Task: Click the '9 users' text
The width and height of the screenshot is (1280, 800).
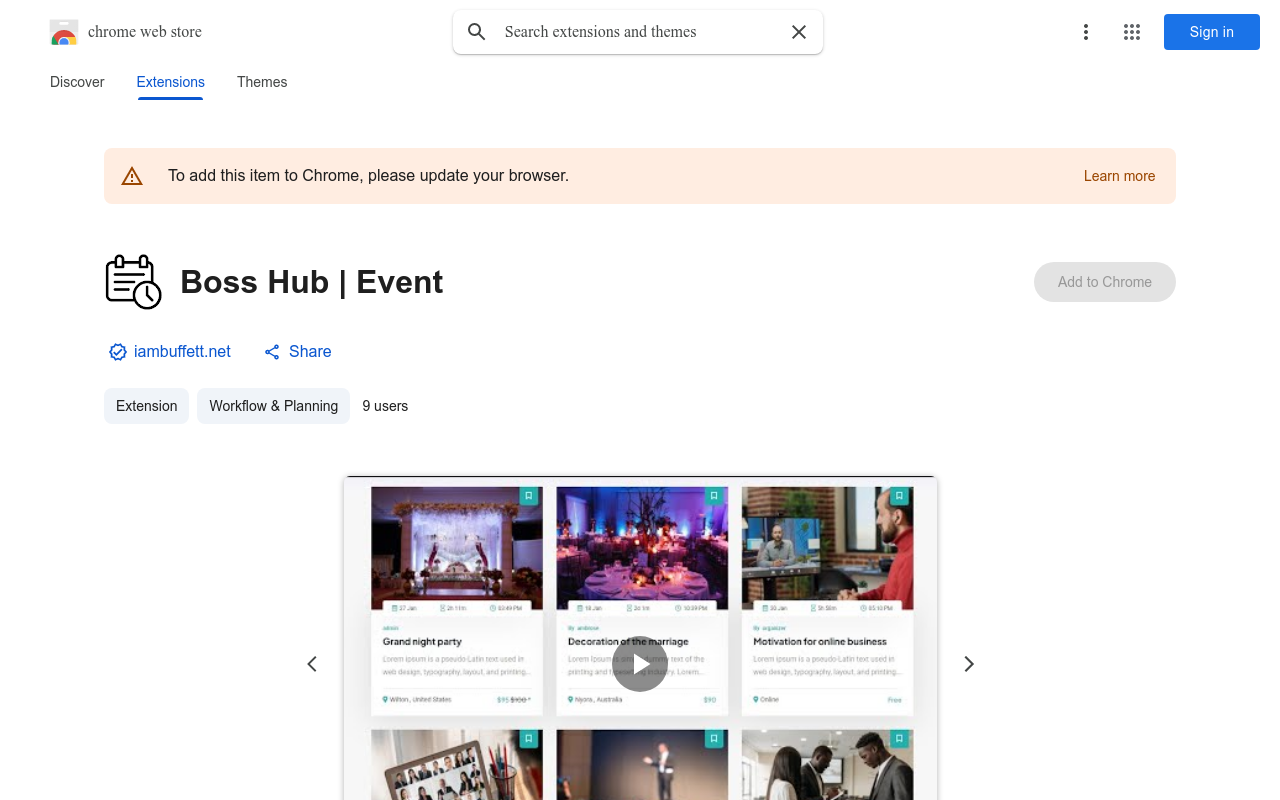Action: [385, 406]
